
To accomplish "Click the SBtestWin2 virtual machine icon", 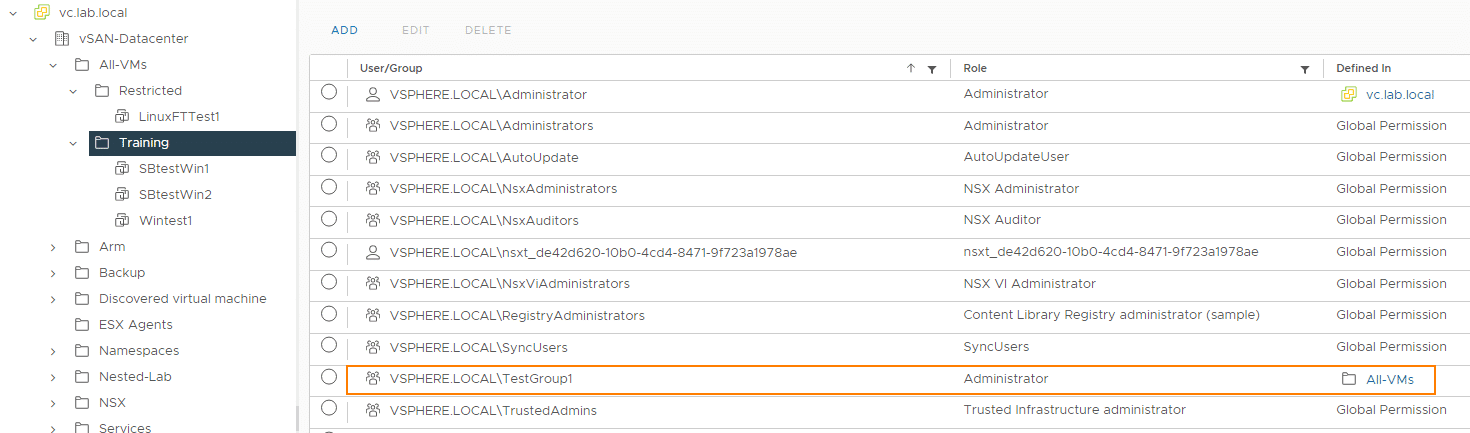I will (122, 195).
